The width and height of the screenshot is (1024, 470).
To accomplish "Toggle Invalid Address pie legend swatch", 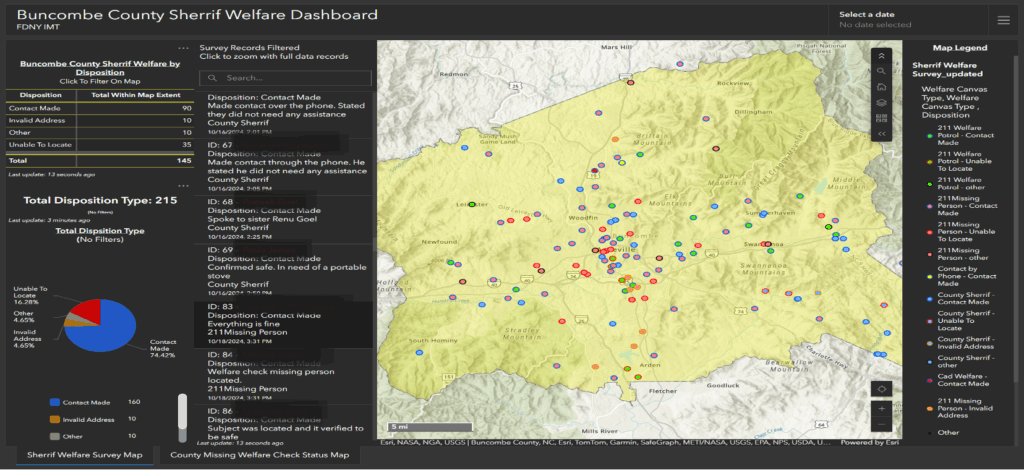I will point(55,420).
